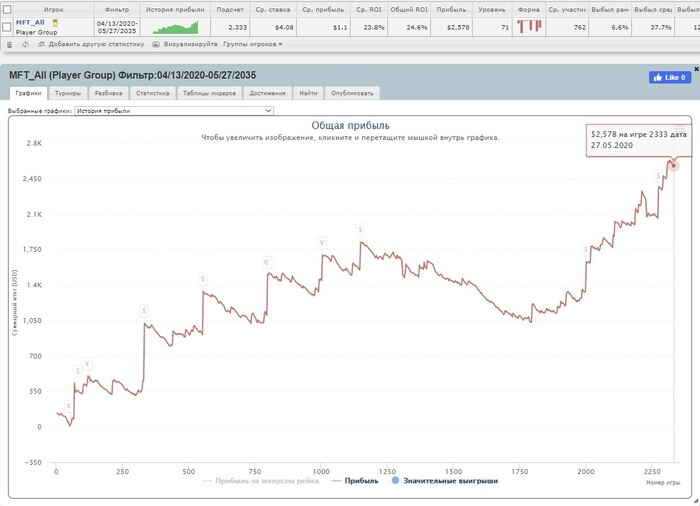700x506 pixels.
Task: Click the dollar marker near game 1150
Action: [x=360, y=230]
